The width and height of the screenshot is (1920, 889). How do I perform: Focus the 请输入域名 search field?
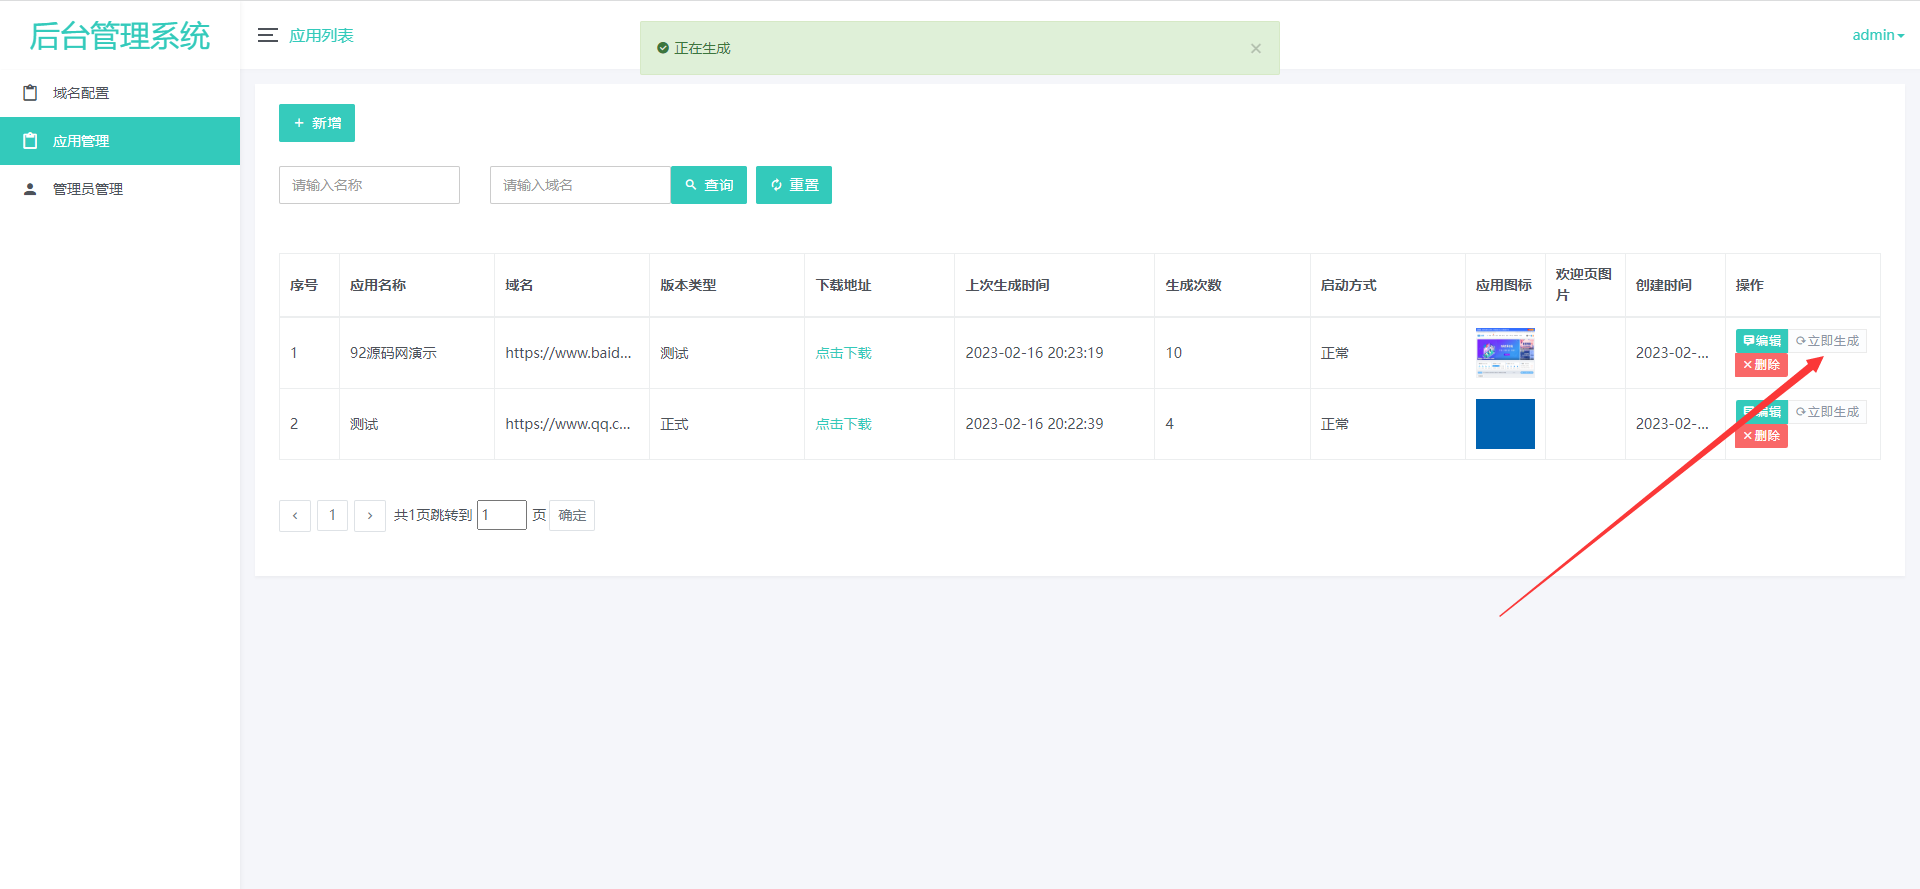(x=580, y=185)
